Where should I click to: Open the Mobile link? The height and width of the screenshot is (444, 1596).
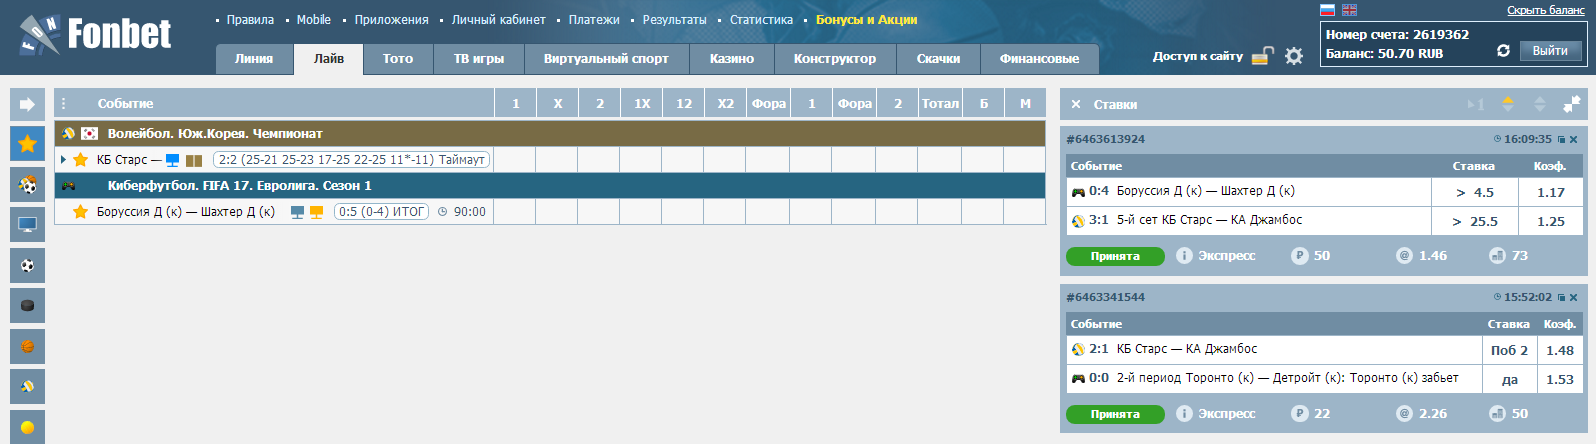[314, 20]
